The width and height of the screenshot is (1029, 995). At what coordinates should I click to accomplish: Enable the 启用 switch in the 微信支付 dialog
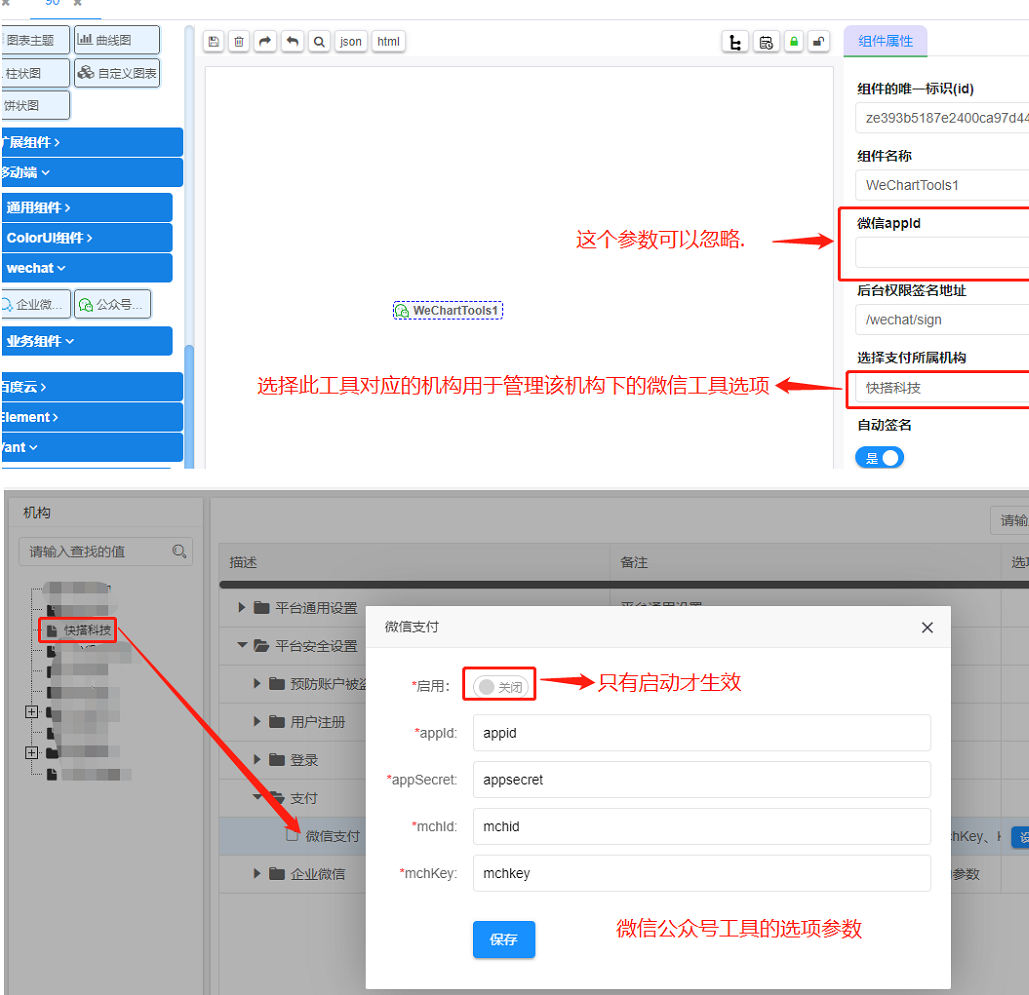pos(499,687)
